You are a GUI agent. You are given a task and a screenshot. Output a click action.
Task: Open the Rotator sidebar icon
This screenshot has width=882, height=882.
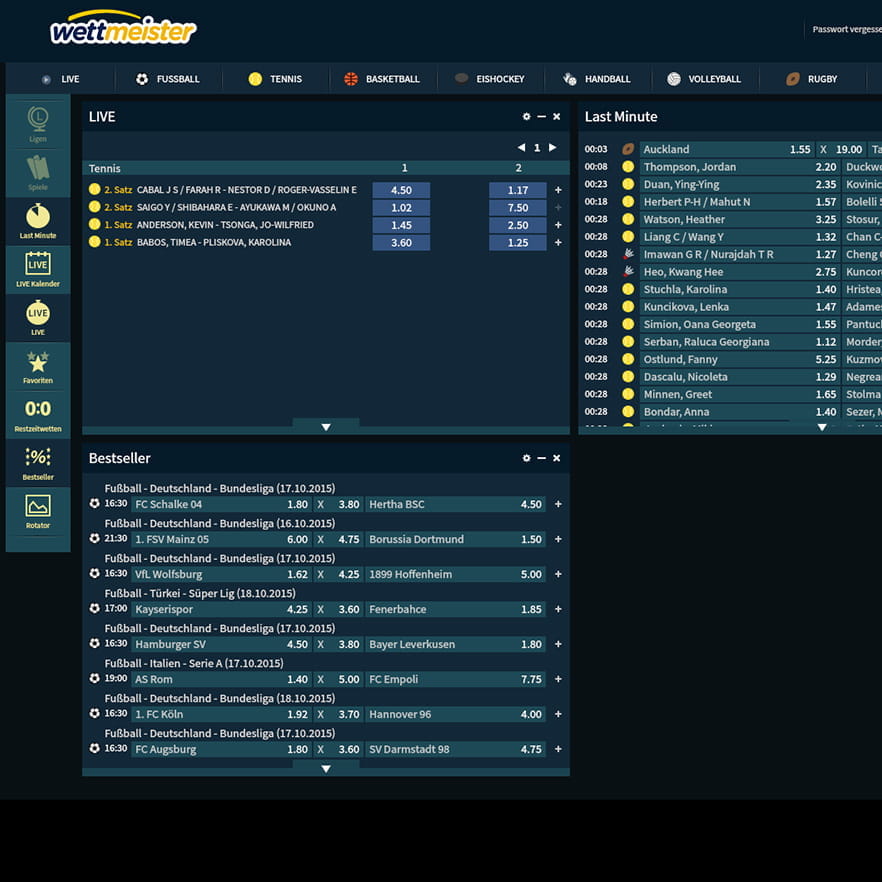[38, 511]
